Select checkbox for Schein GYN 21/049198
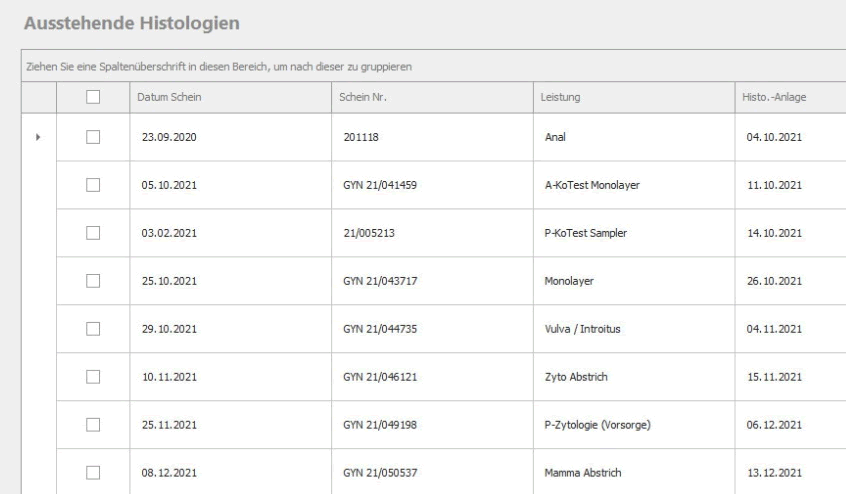 pos(94,425)
